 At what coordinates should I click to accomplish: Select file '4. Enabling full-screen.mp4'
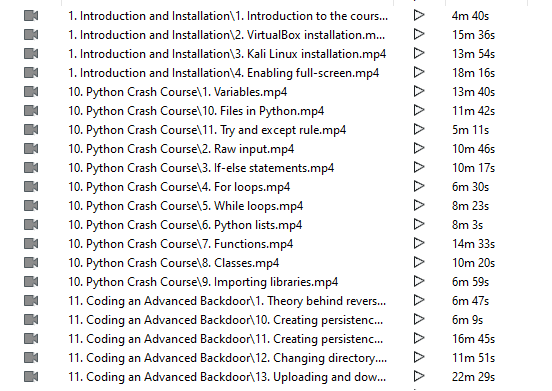pos(224,73)
